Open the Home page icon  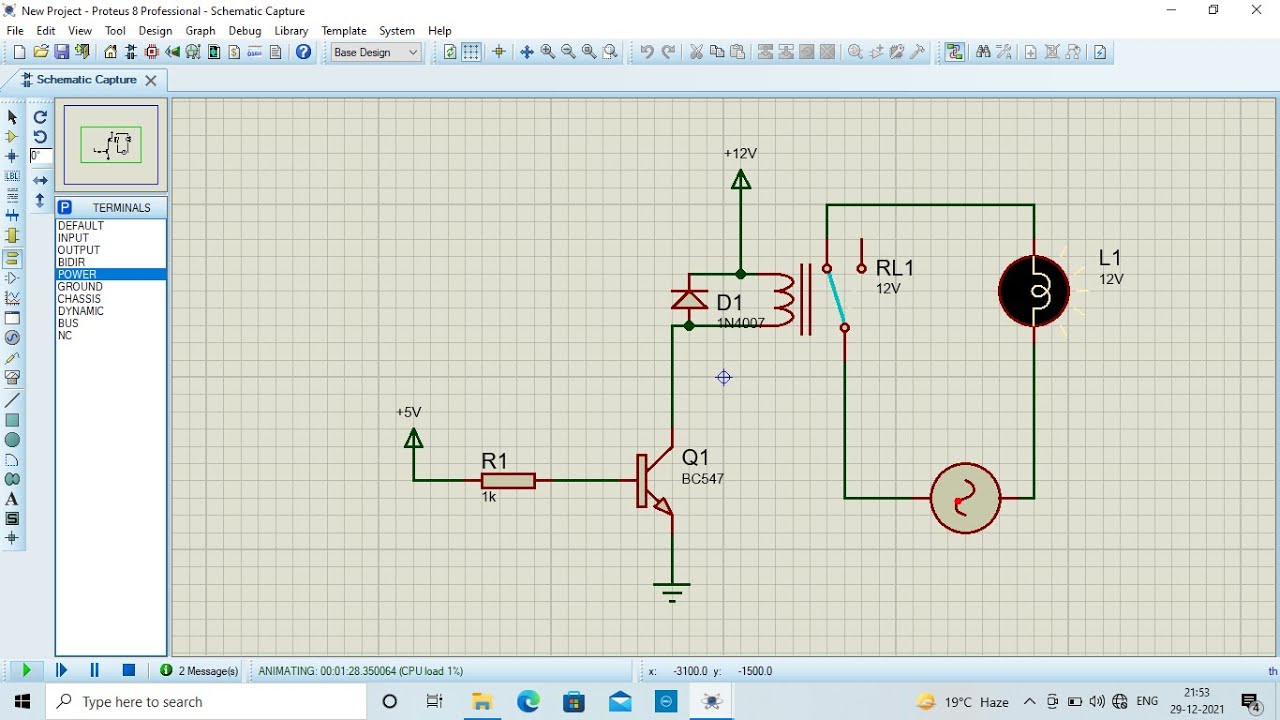[x=110, y=52]
